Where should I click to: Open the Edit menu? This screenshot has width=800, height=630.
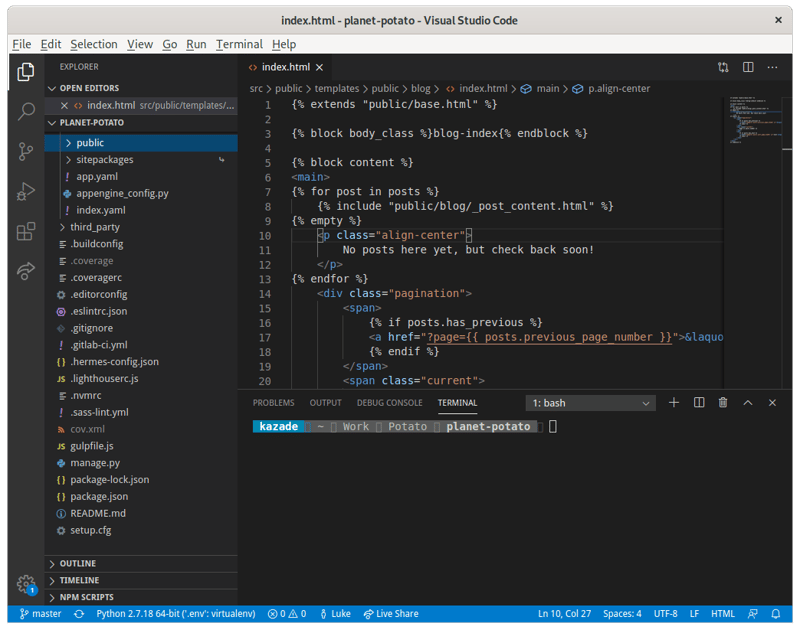point(51,44)
